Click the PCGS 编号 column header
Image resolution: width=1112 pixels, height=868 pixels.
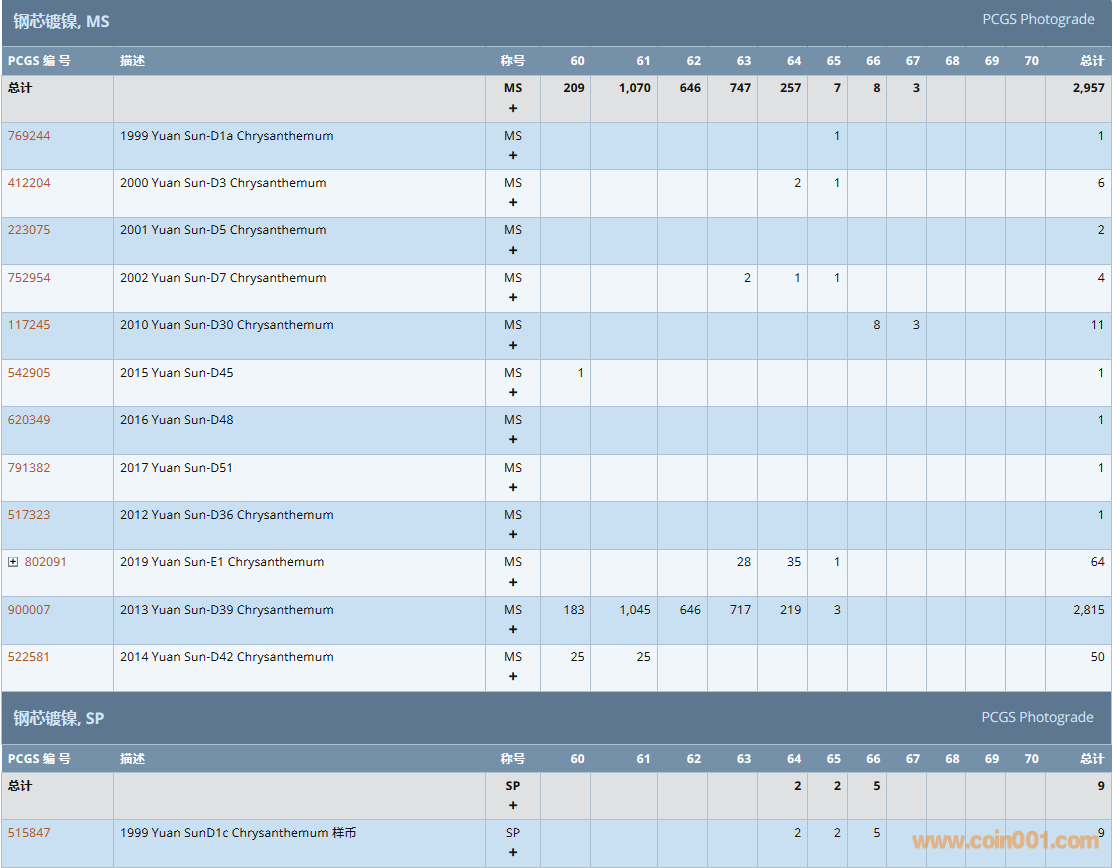[40, 61]
